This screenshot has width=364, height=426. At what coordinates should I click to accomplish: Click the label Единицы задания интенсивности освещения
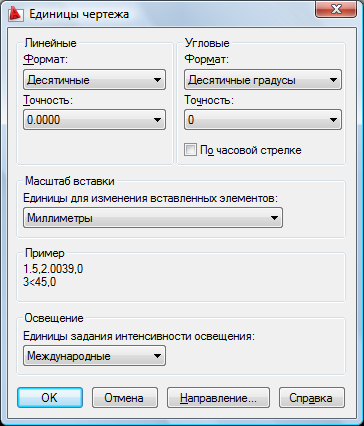(x=139, y=336)
